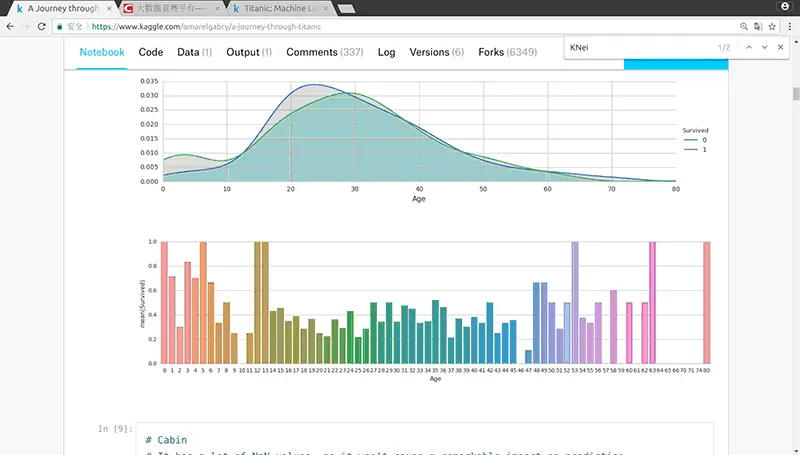The image size is (800, 455).
Task: Open the Chrome three-dot menu
Action: tap(790, 27)
